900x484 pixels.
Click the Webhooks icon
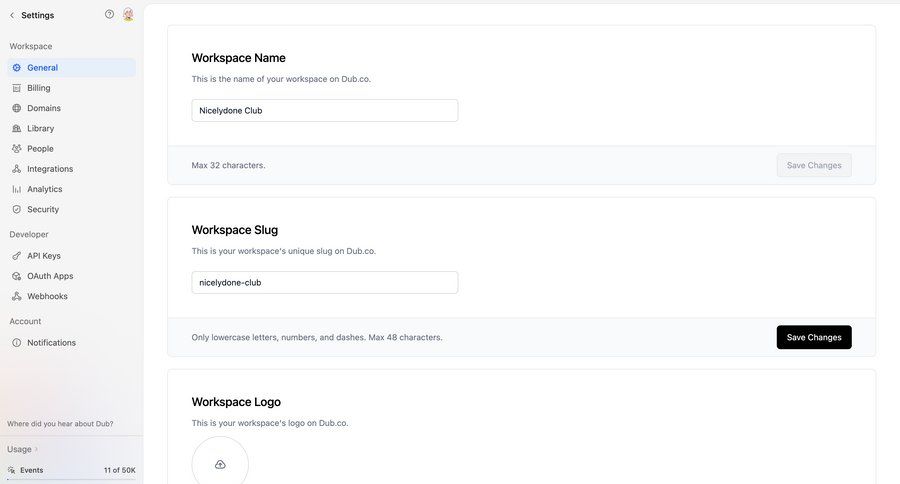(17, 296)
